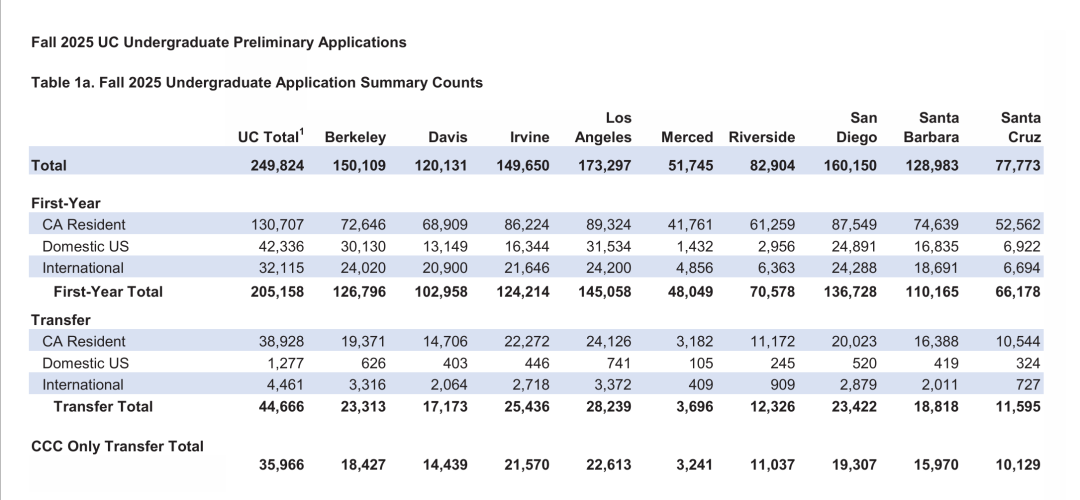Viewport: 1080px width, 500px height.
Task: Select Santa Cruz CCC Only Transfer value 10,129
Action: [1018, 465]
